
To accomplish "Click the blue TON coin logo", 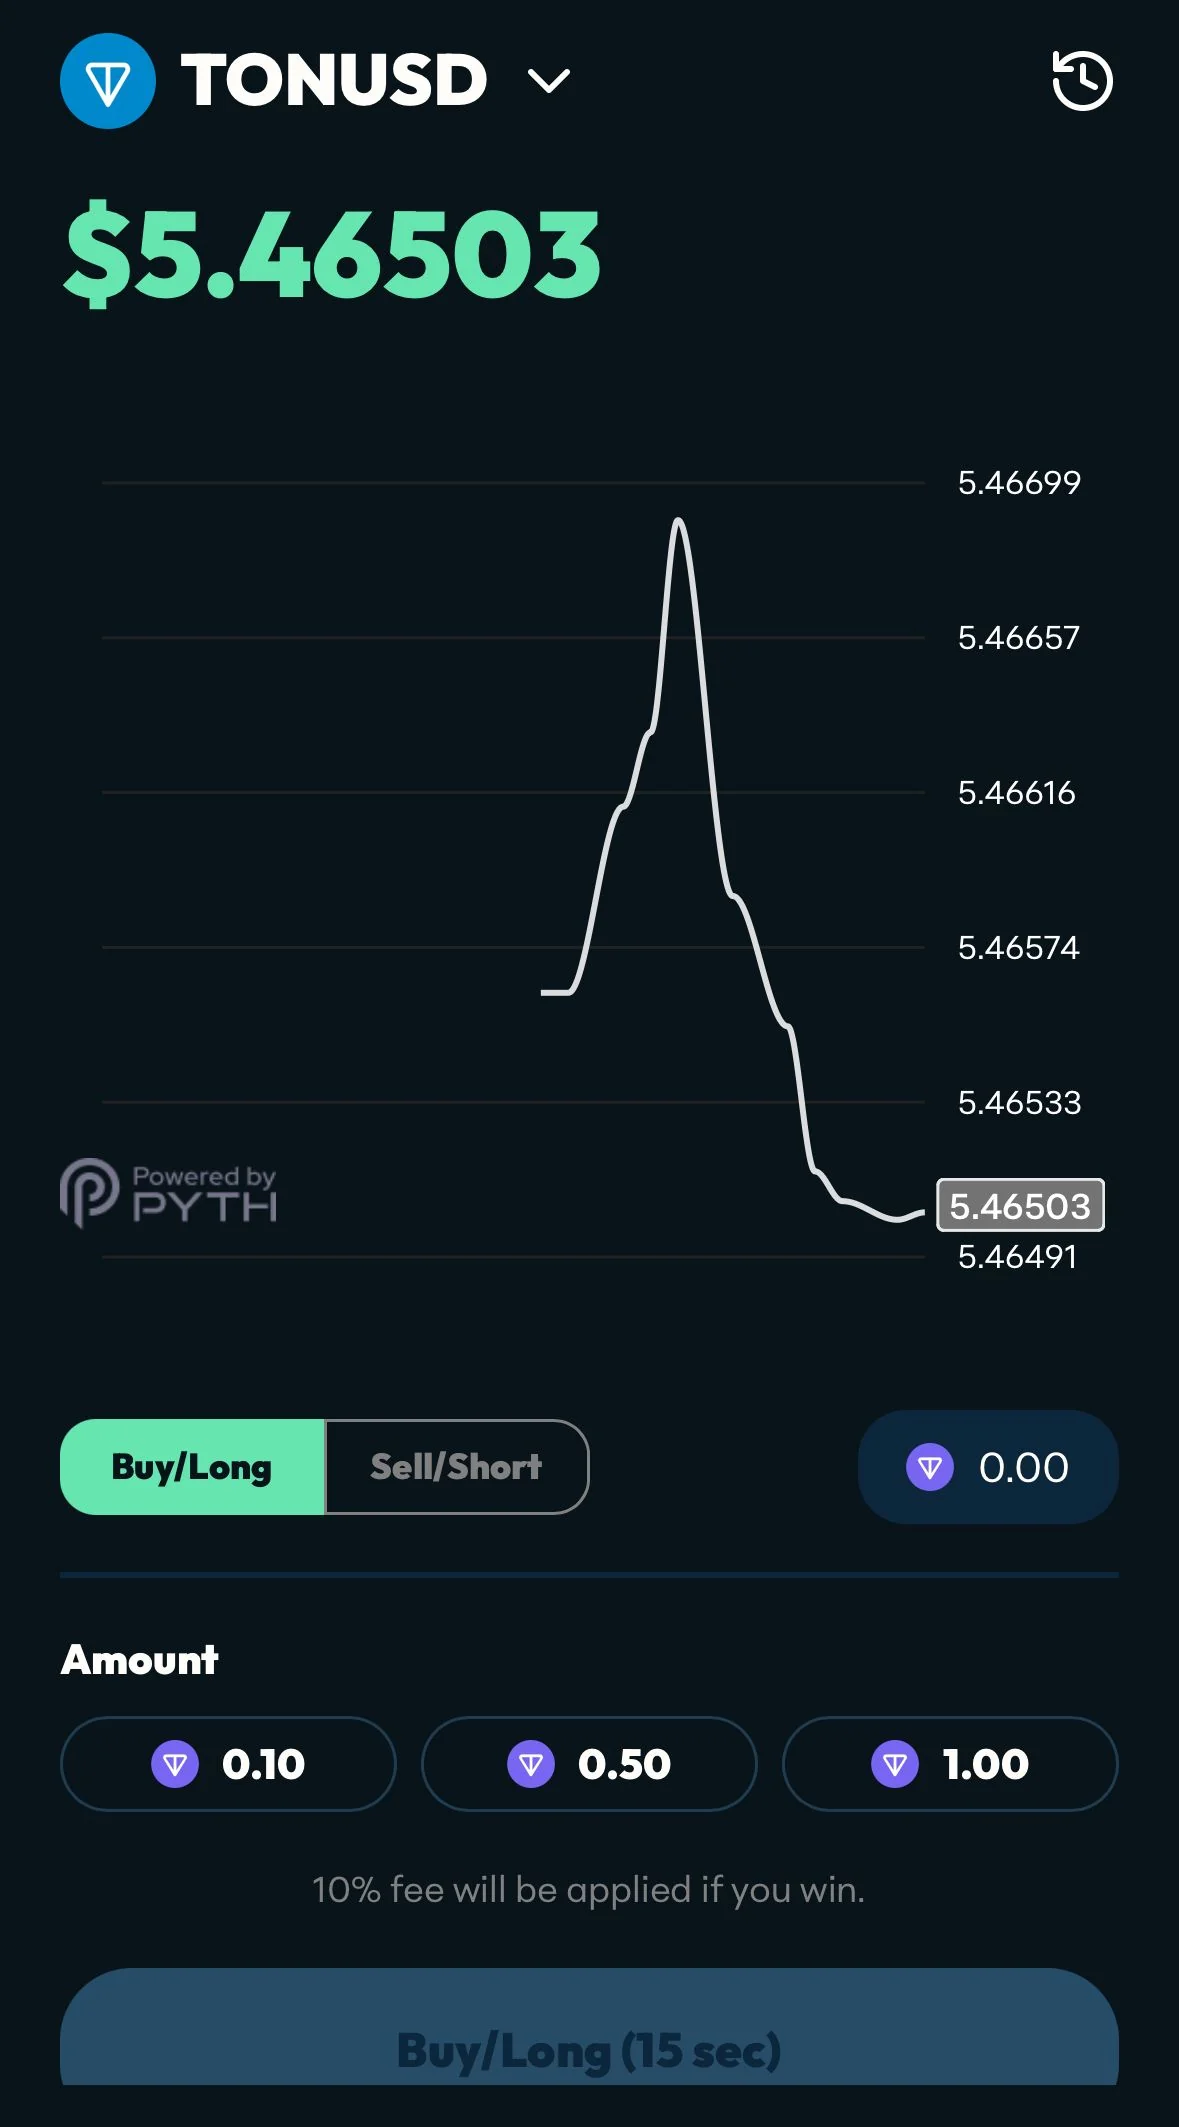I will (108, 81).
